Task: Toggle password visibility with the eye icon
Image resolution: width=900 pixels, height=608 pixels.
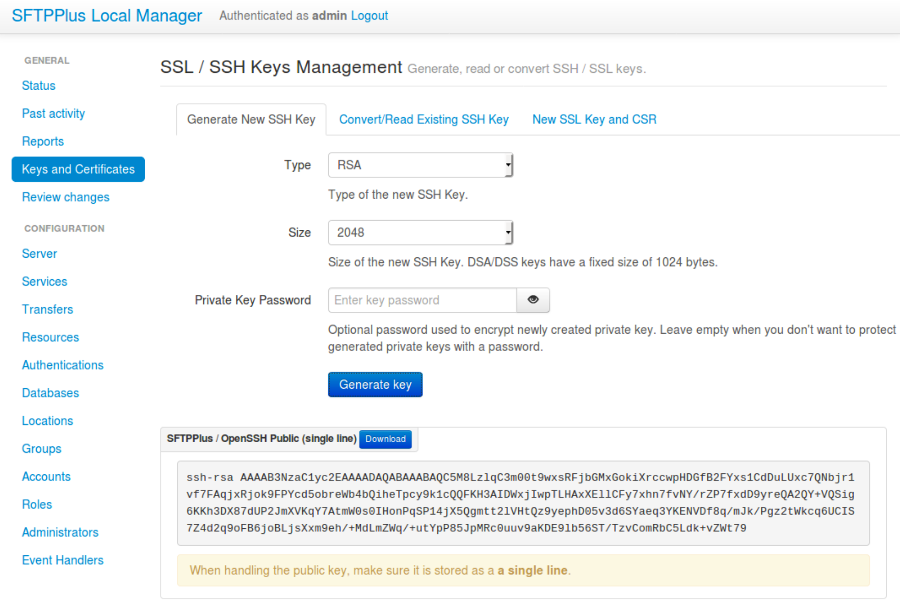Action: [x=533, y=300]
